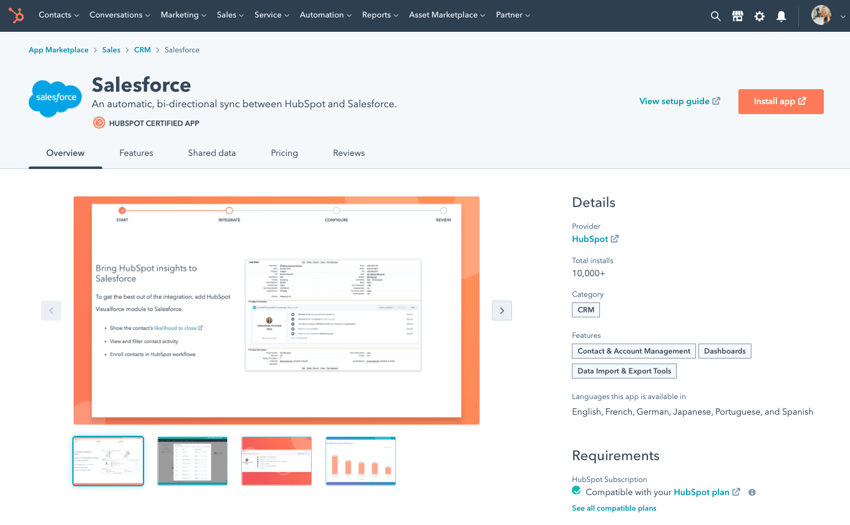
Task: Go to App Marketplace breadcrumb
Action: 59,50
